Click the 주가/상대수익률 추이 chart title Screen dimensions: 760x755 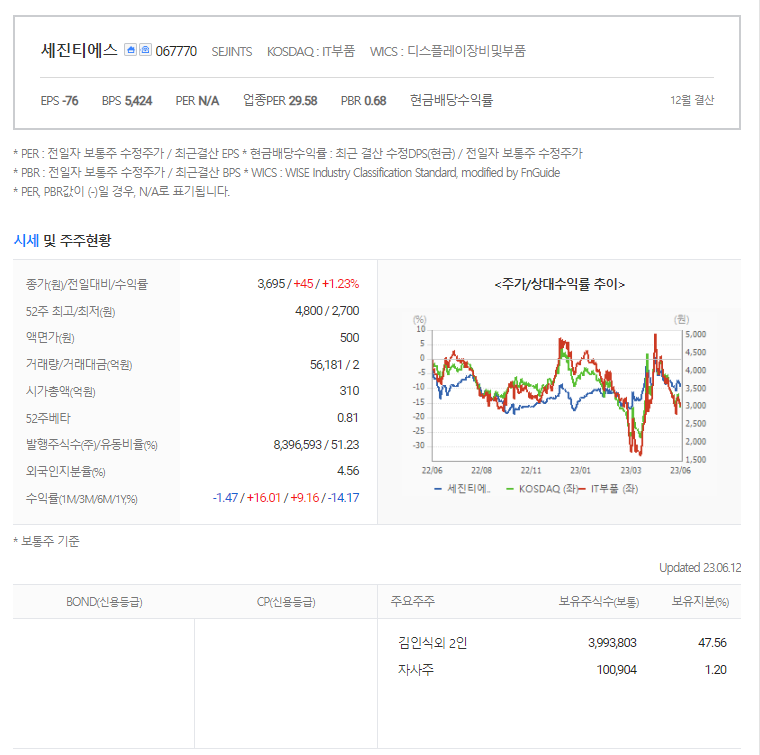pyautogui.click(x=559, y=284)
